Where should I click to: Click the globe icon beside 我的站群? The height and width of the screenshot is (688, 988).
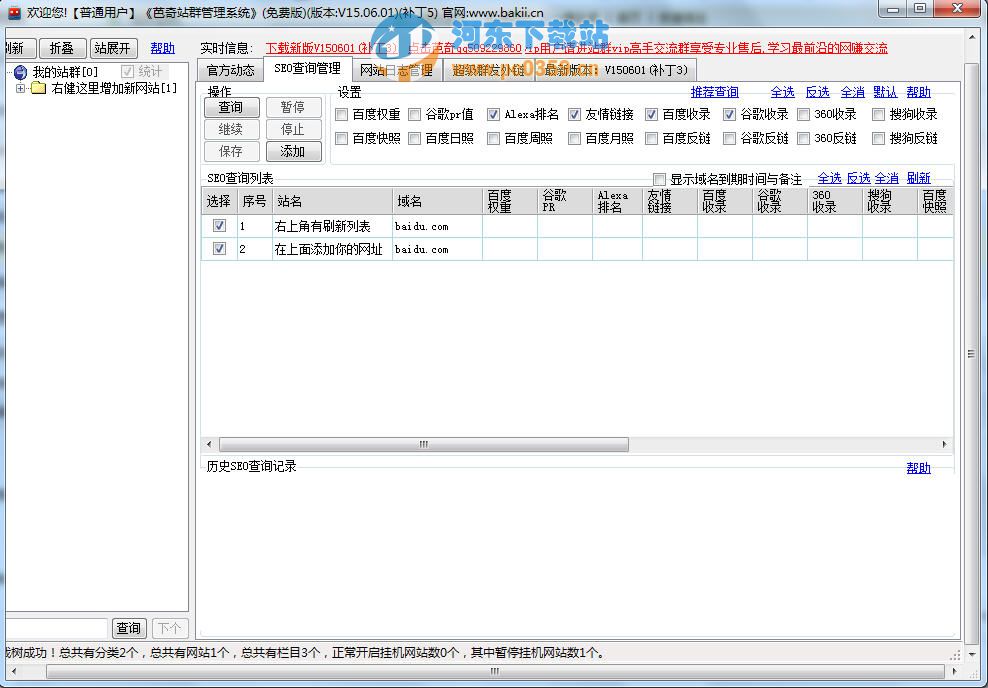click(x=21, y=71)
